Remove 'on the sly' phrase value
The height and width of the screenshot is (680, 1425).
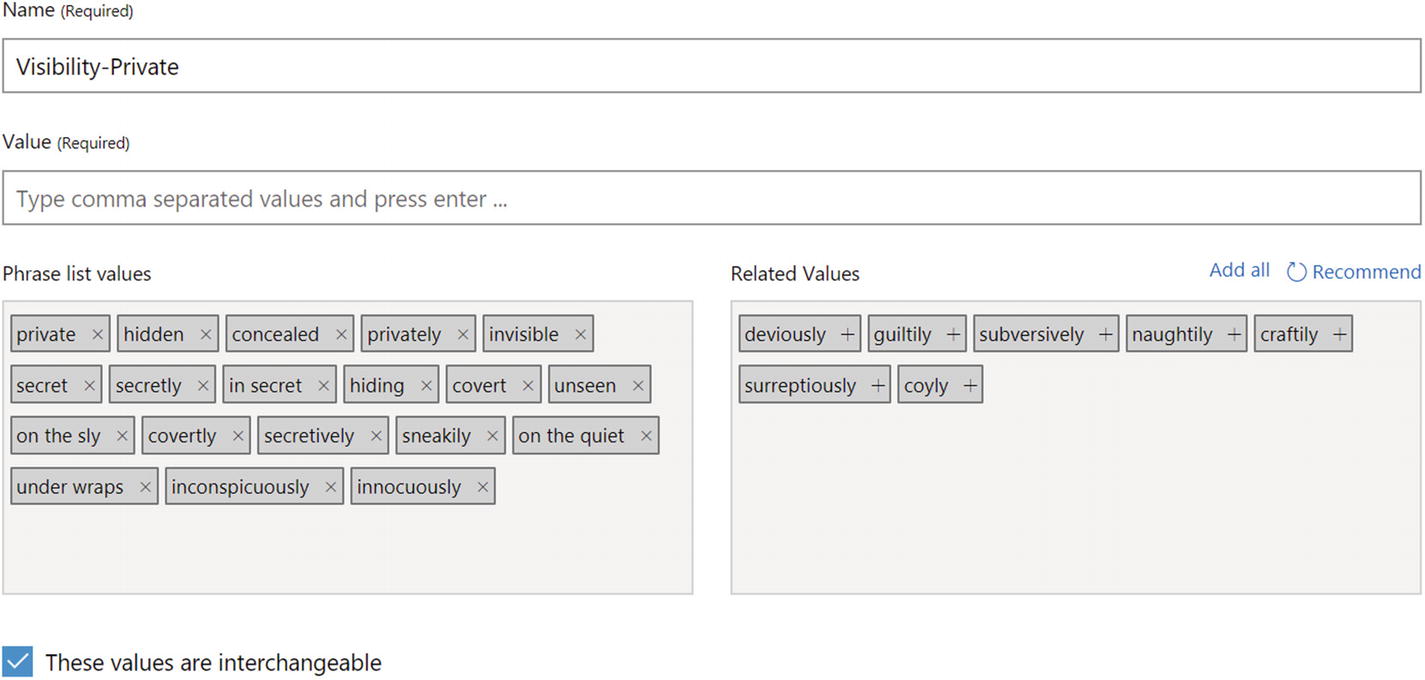click(x=122, y=436)
